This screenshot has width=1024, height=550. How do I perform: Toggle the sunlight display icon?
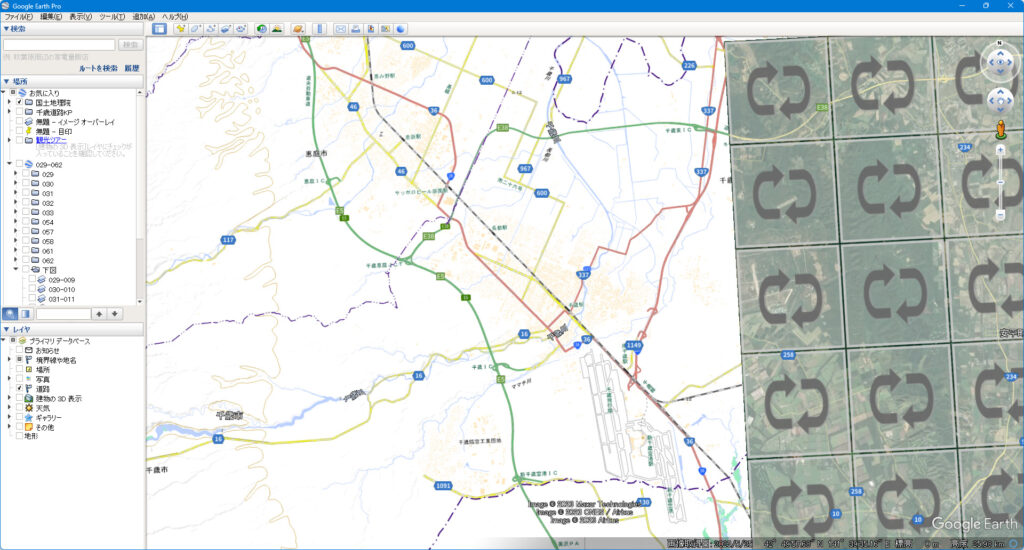coord(277,29)
